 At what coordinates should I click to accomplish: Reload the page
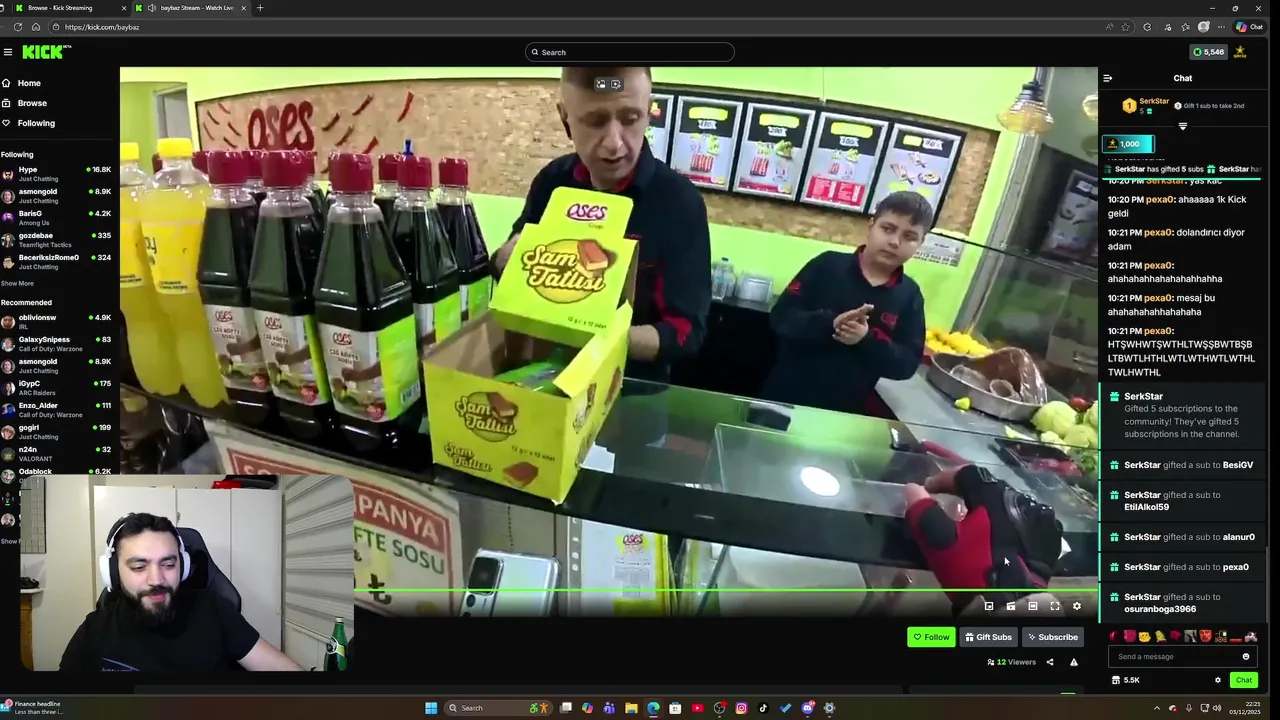point(18,27)
